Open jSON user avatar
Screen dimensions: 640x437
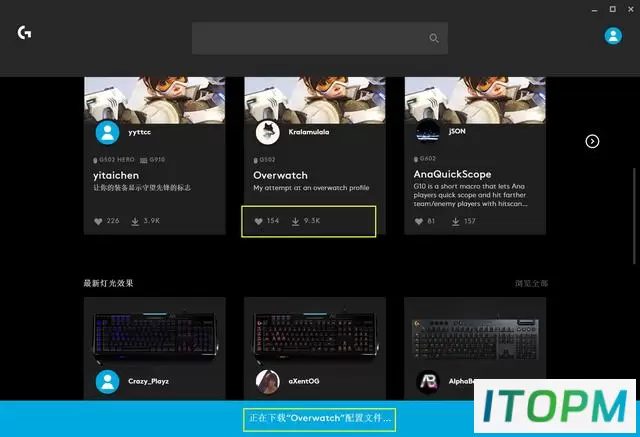[x=427, y=131]
